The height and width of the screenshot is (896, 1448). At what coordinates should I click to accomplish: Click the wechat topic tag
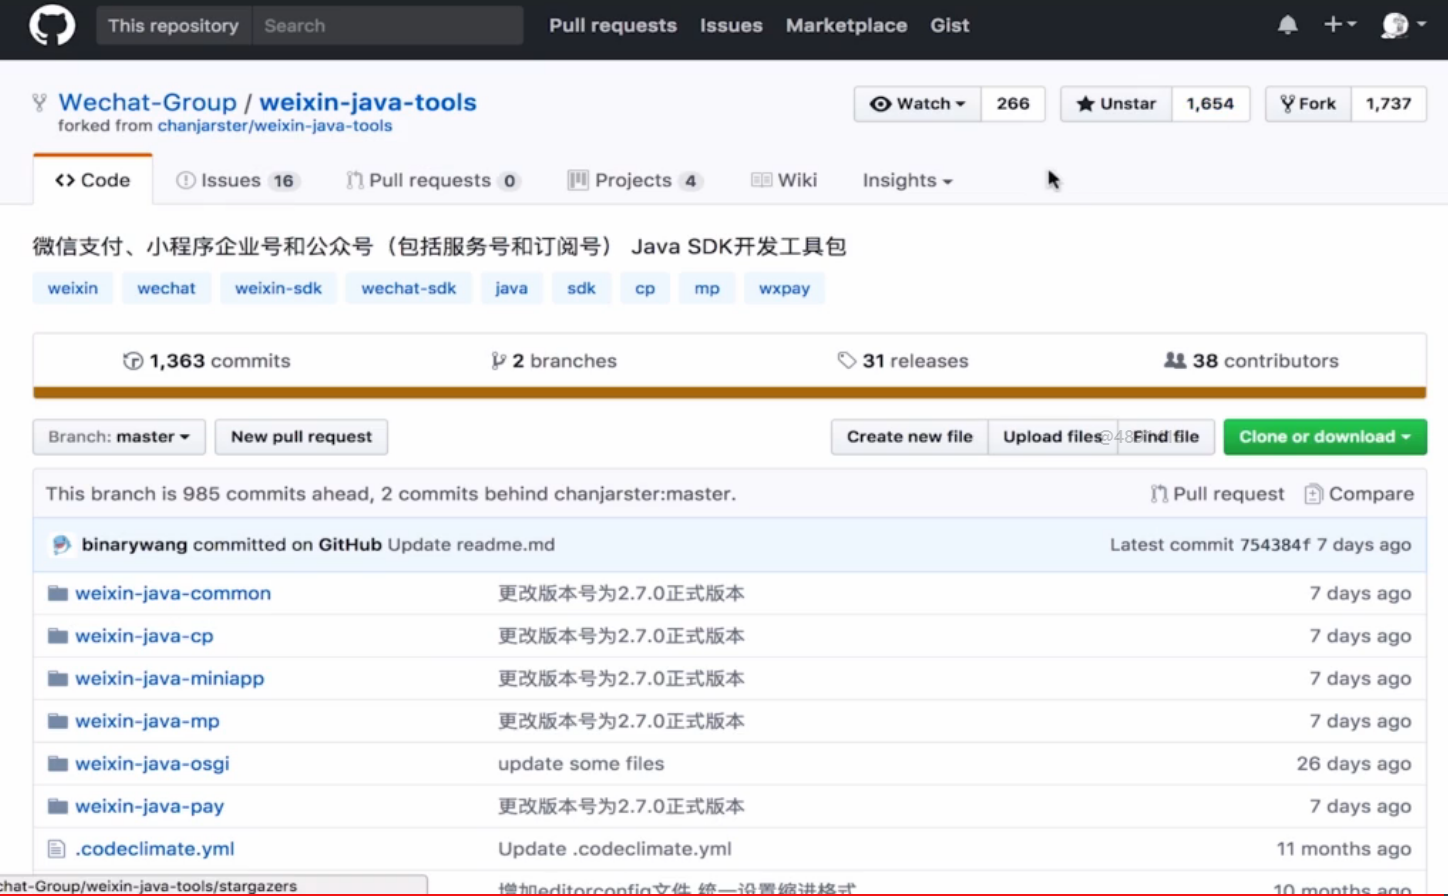[x=166, y=288]
